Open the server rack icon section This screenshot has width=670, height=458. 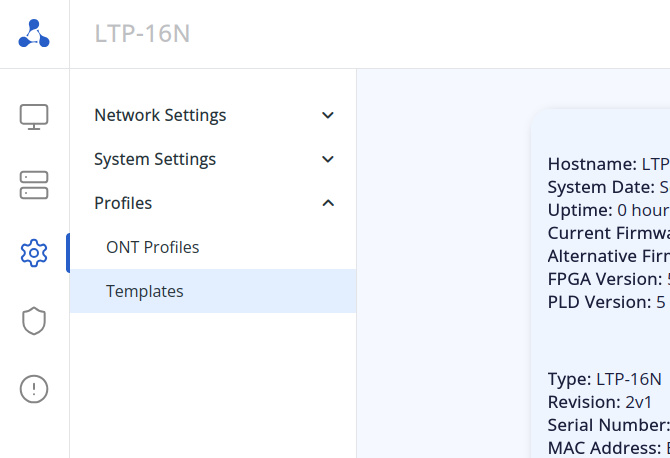(x=34, y=185)
